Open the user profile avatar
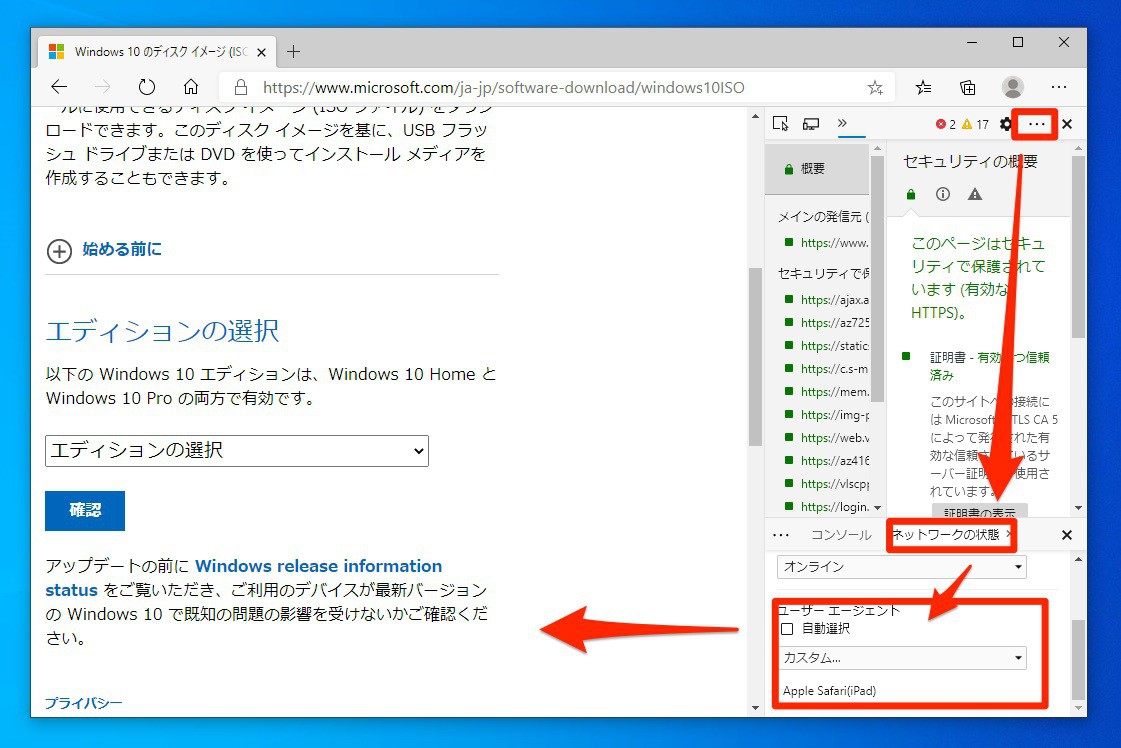The image size is (1121, 748). pos(1012,87)
